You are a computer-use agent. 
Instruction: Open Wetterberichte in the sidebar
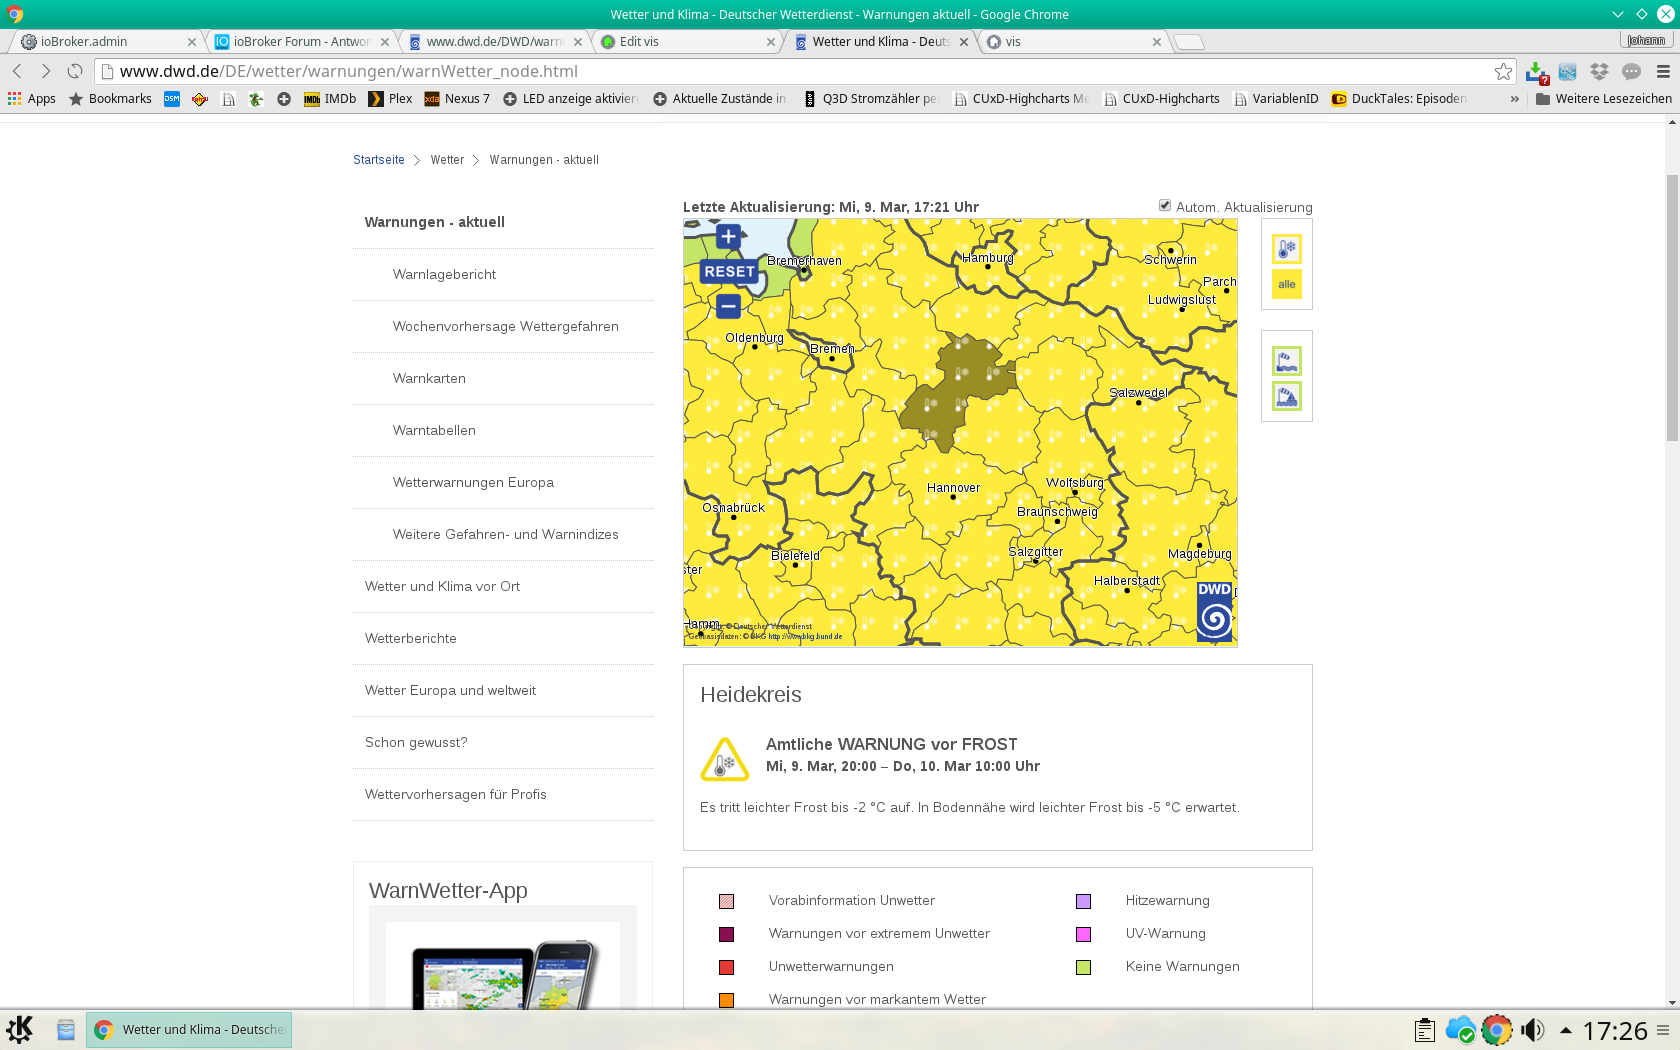411,638
